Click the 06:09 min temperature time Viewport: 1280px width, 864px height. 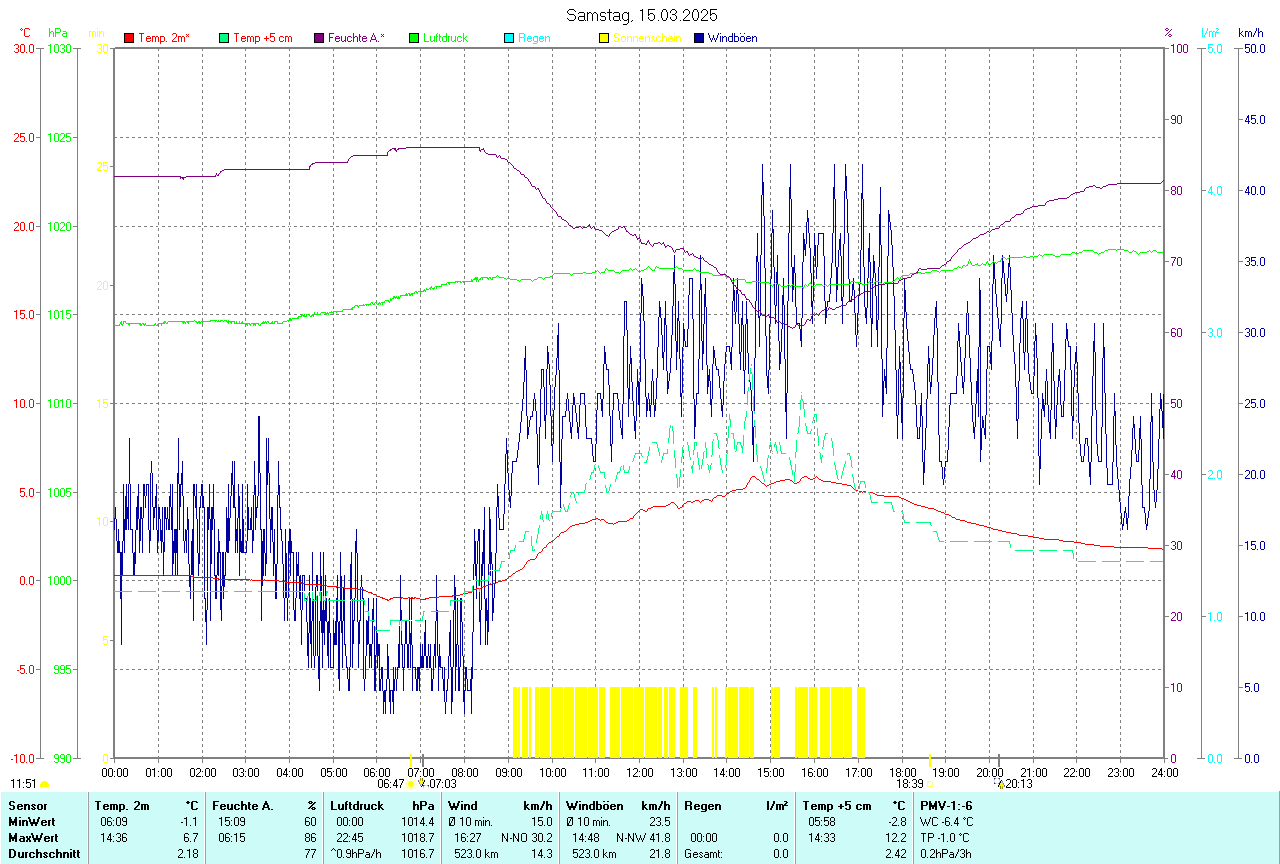click(114, 822)
